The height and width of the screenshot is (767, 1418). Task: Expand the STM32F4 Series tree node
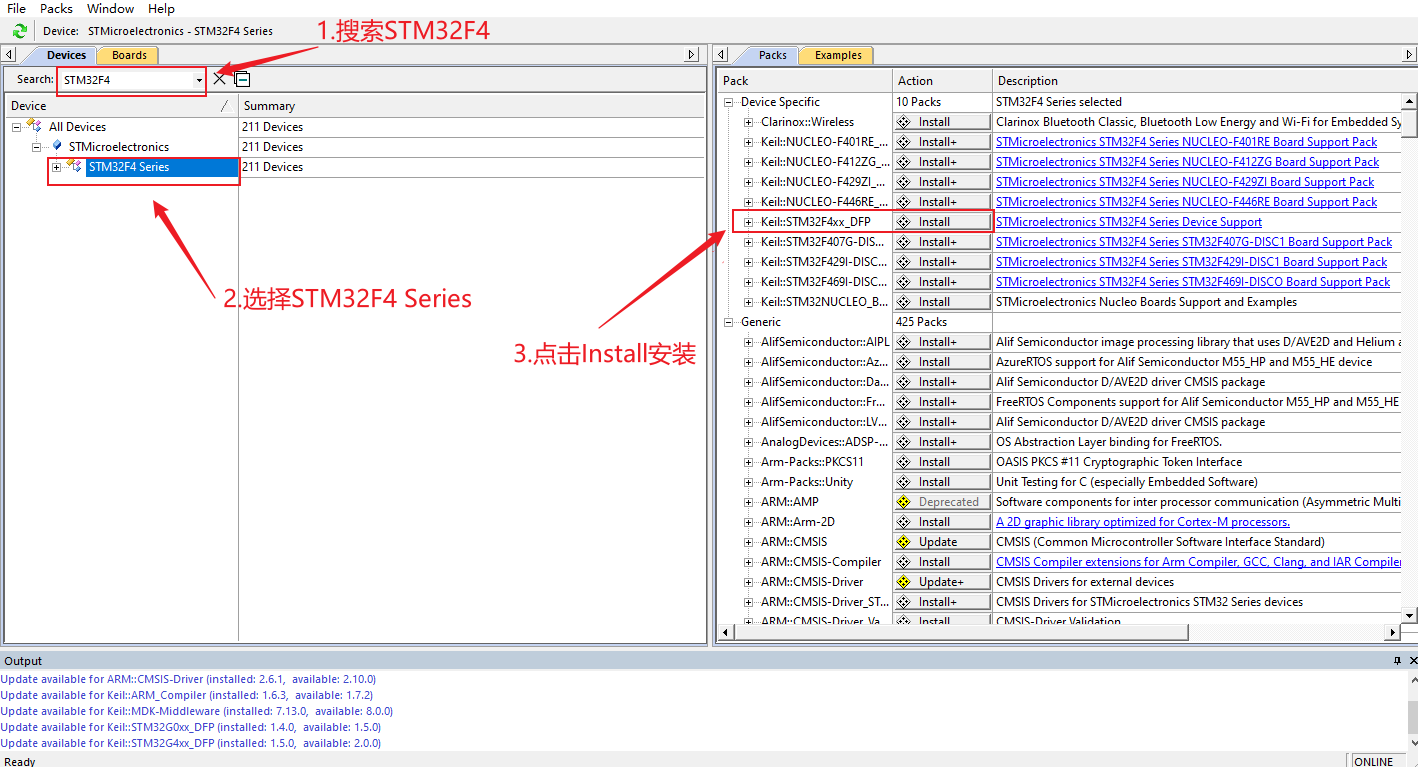[57, 167]
